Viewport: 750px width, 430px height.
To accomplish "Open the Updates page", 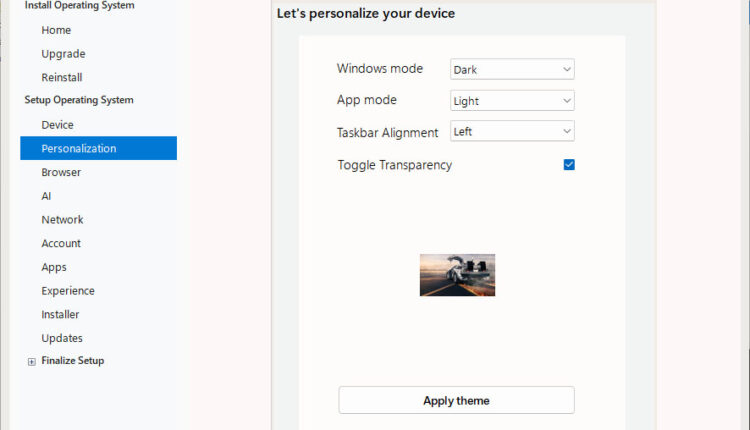I will [x=62, y=338].
